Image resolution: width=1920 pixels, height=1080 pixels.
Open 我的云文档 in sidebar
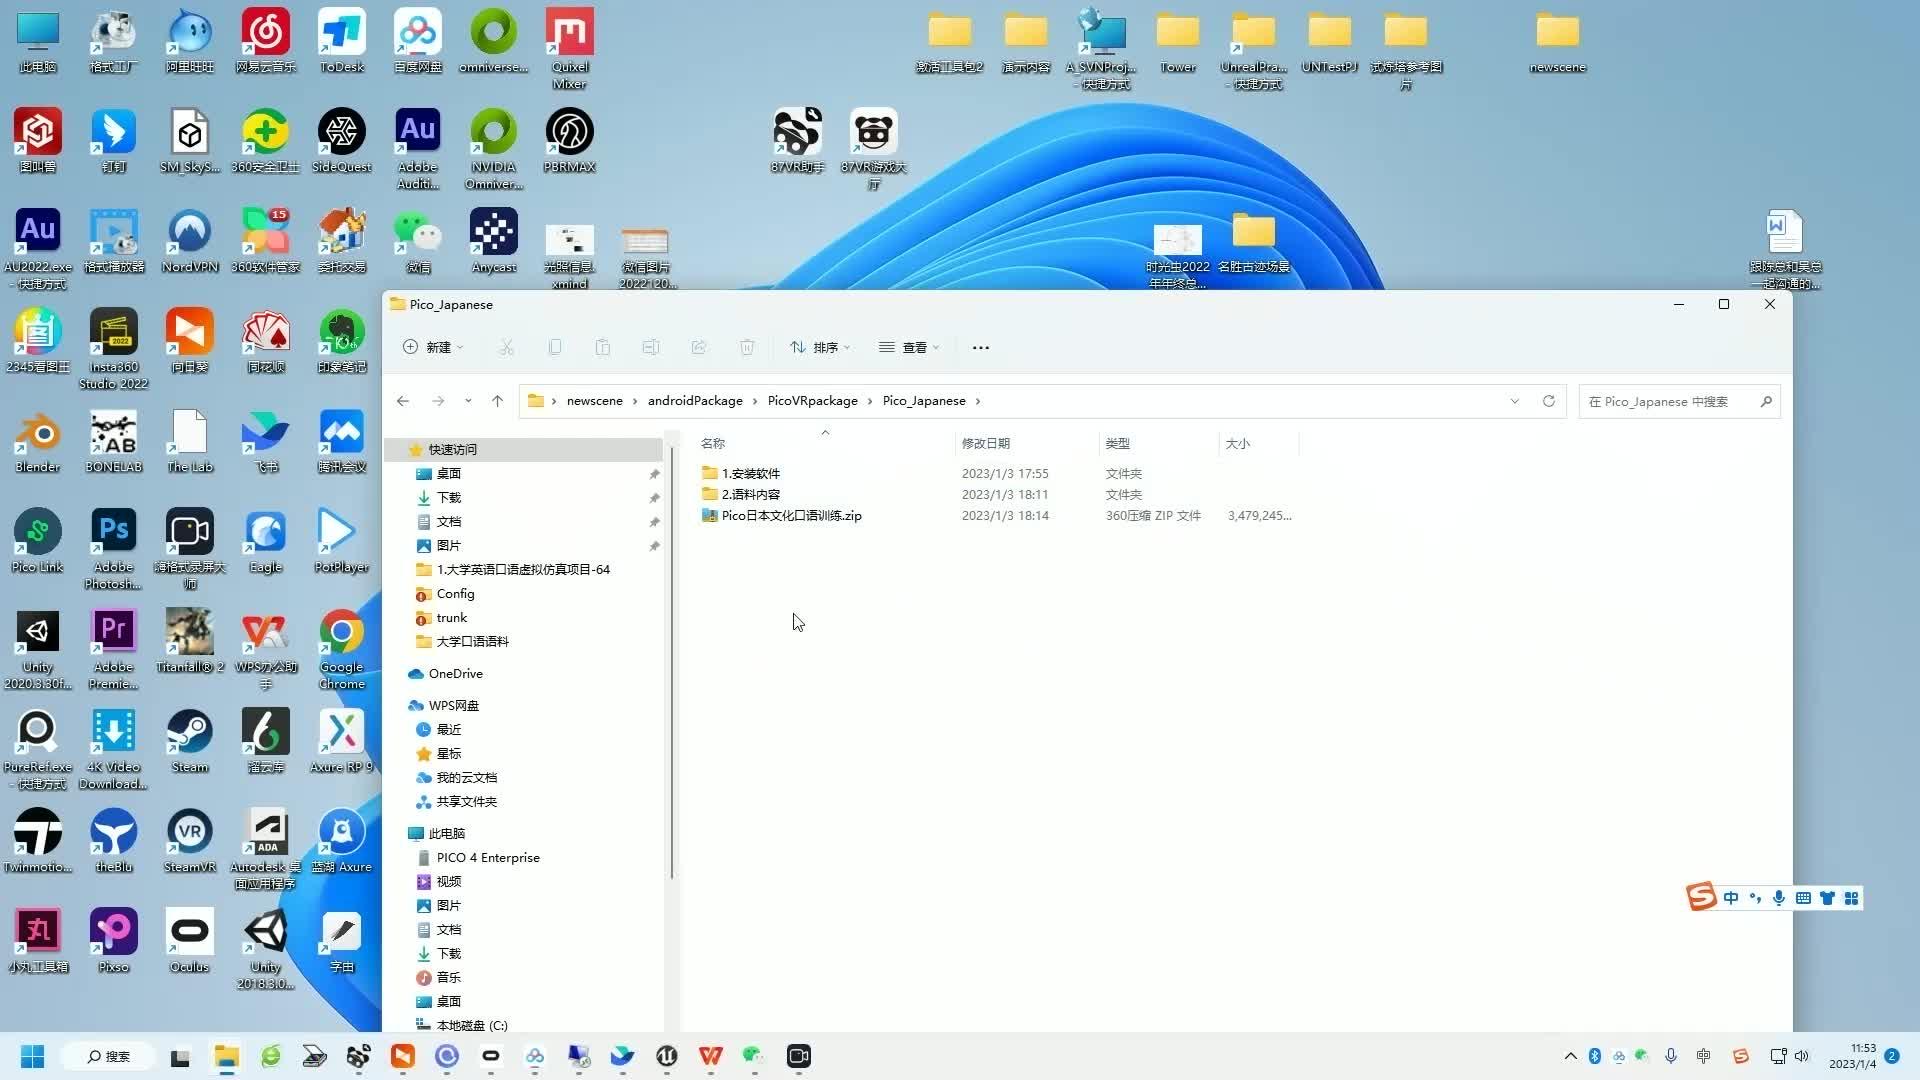click(x=466, y=778)
